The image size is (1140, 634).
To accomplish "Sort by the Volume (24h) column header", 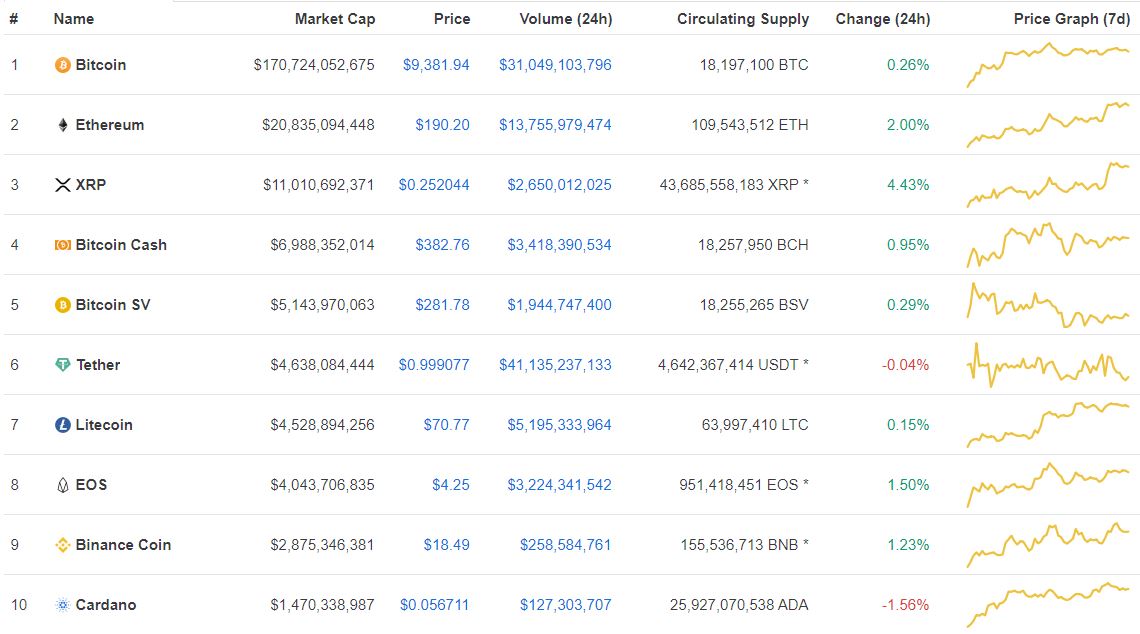I will click(x=566, y=19).
